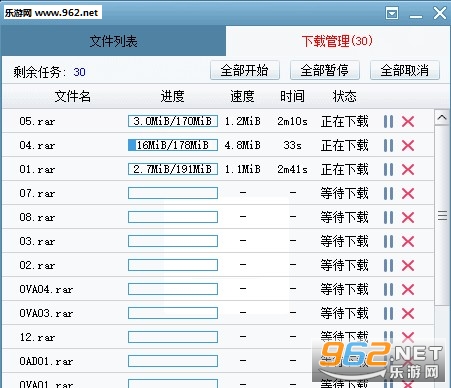Remove 07.rar from the queue
Screen dimensions: 451x388
[408, 193]
